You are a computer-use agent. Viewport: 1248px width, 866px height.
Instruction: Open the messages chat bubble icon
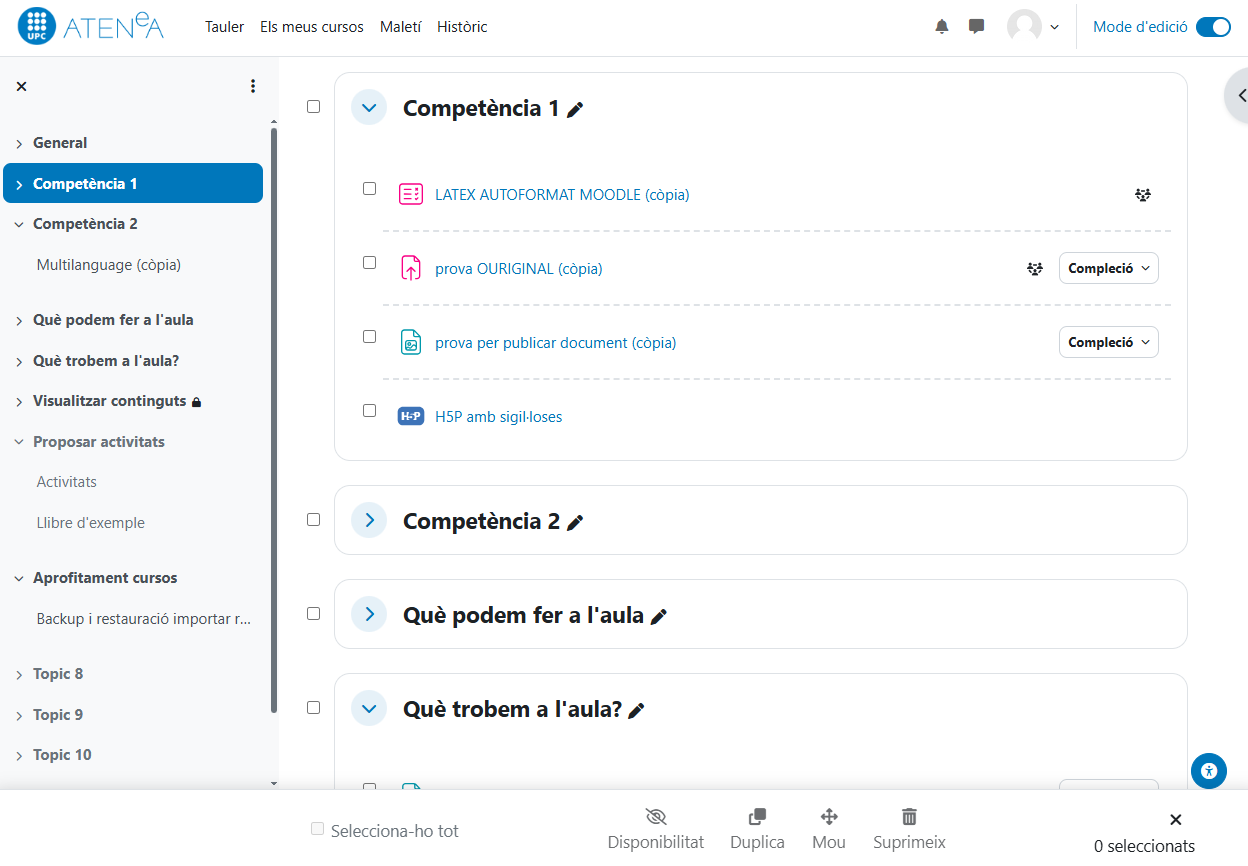click(977, 27)
